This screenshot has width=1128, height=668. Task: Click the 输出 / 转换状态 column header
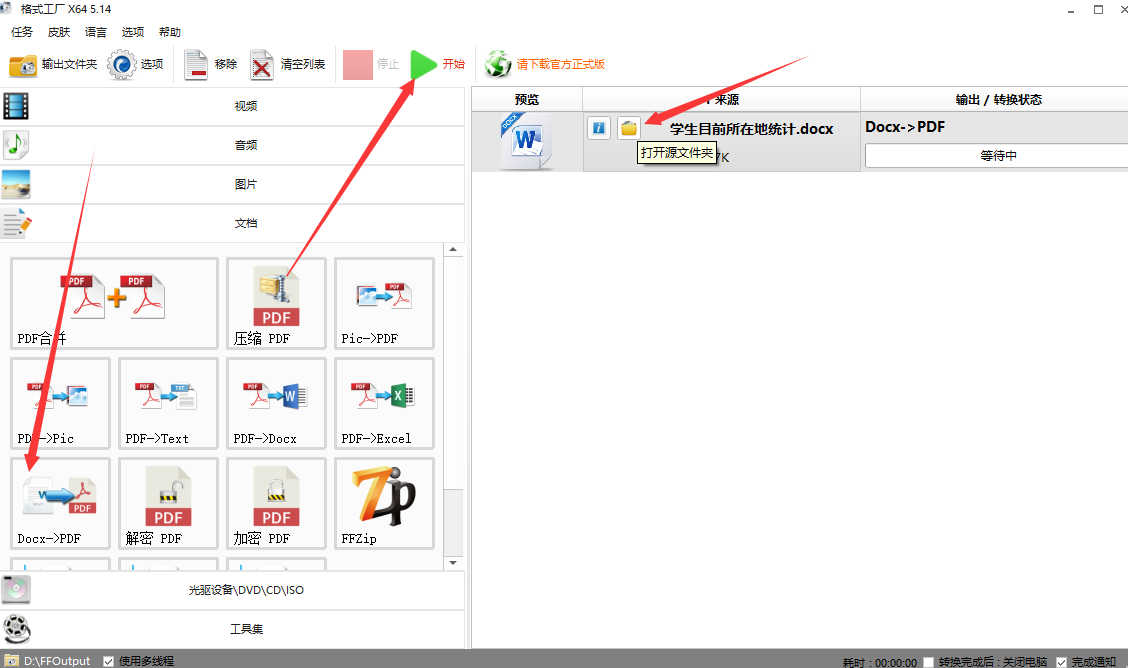pos(995,99)
